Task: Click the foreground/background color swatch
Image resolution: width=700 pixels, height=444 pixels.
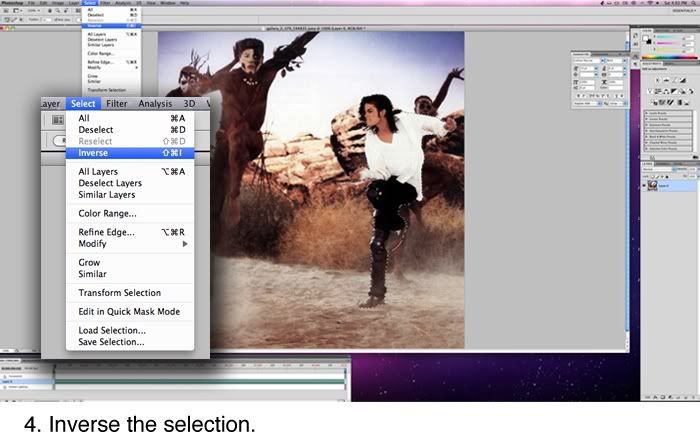Action: pyautogui.click(x=647, y=40)
